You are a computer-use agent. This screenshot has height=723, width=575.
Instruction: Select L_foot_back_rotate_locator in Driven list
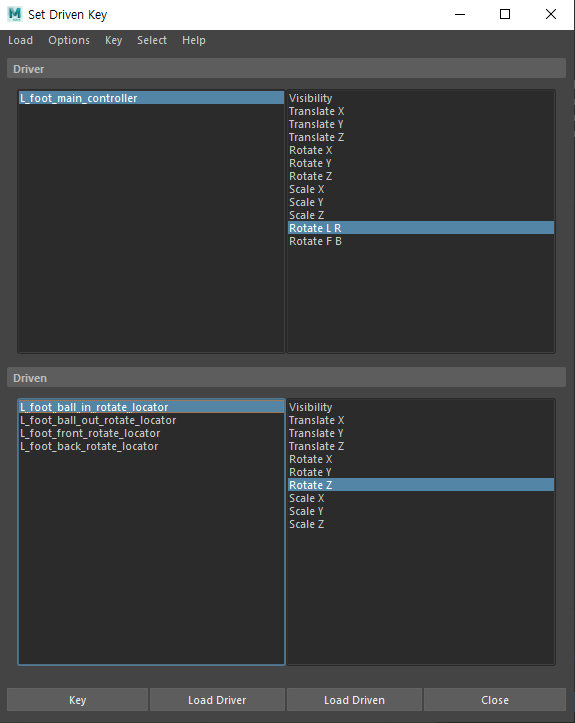[151, 446]
